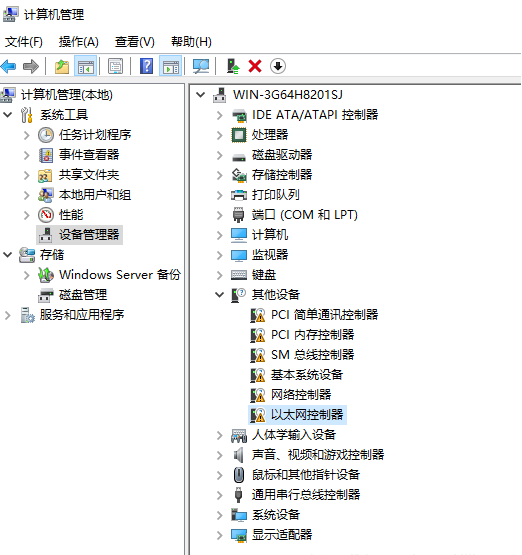The height and width of the screenshot is (555, 522).
Task: Expand the 服务和应用程序 node
Action: pos(7,315)
